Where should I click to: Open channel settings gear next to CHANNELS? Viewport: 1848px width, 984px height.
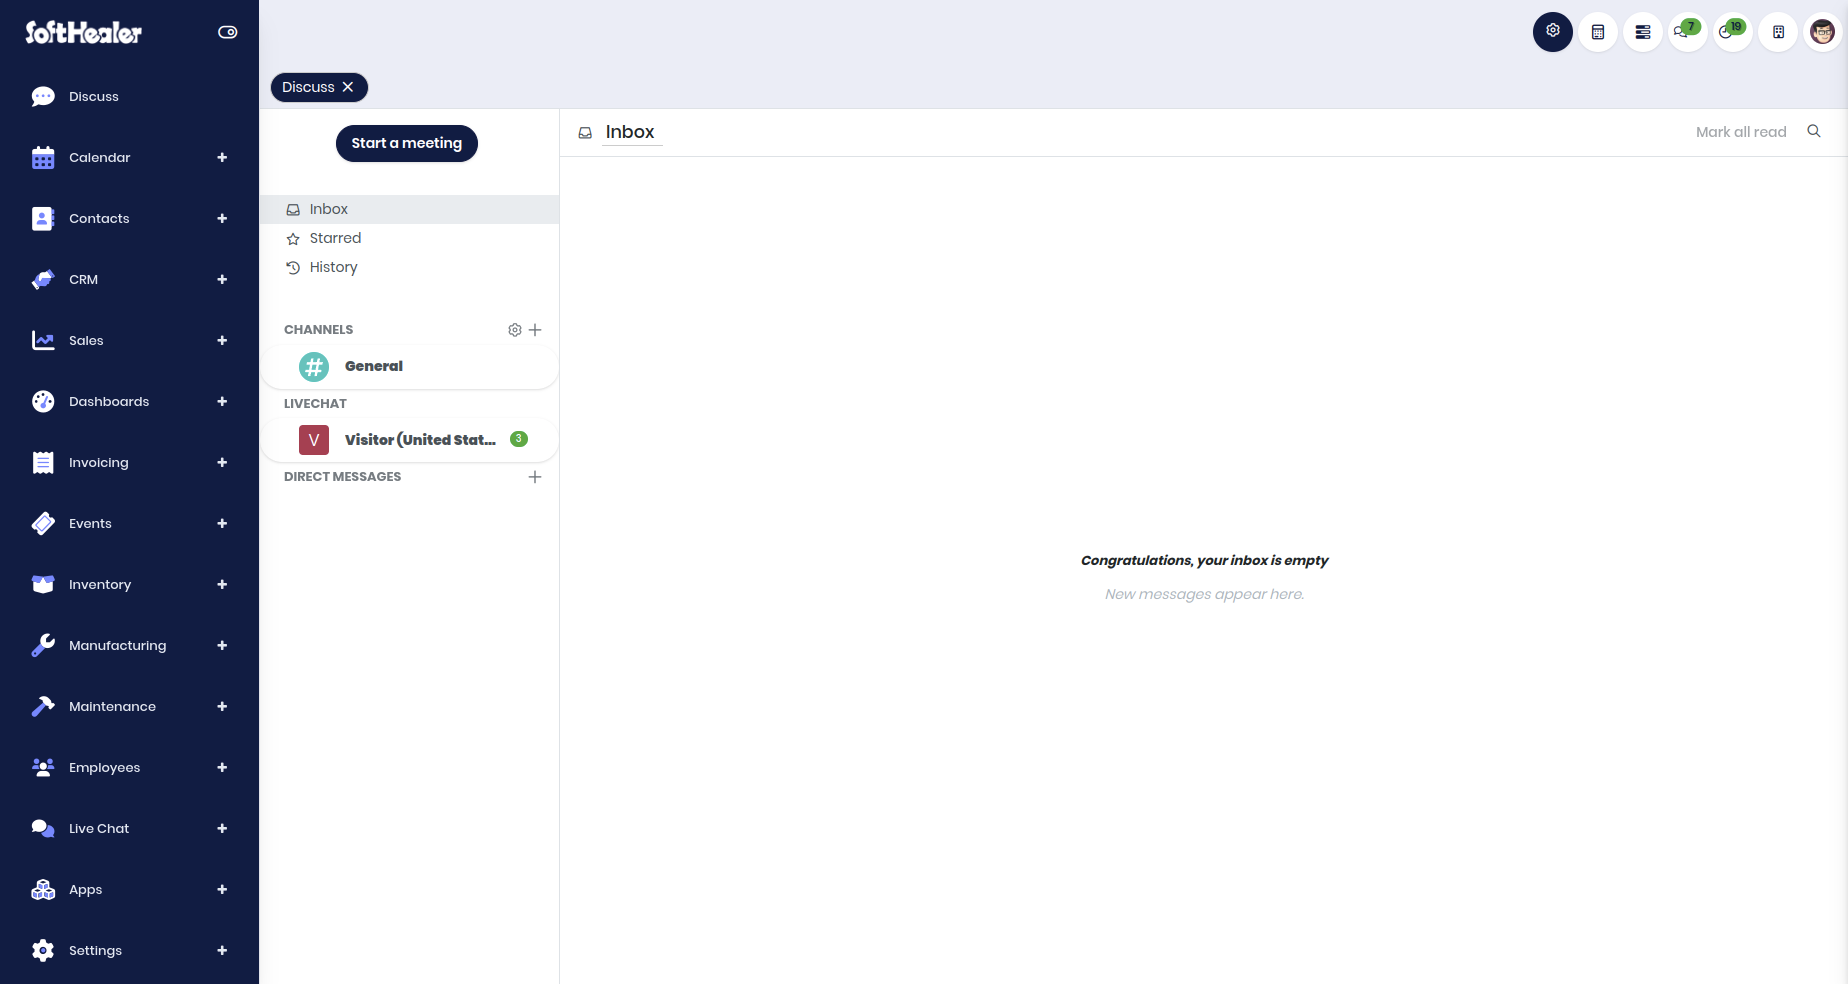click(515, 330)
